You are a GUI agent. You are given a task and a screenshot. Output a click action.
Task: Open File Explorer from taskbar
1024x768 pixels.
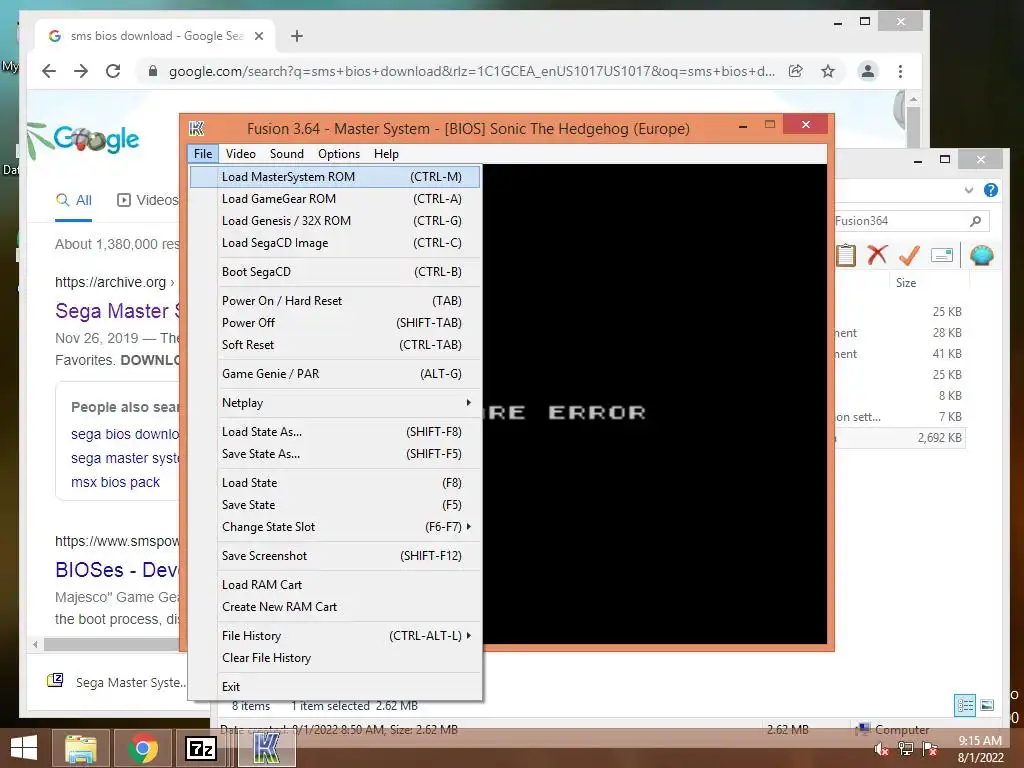[80, 748]
